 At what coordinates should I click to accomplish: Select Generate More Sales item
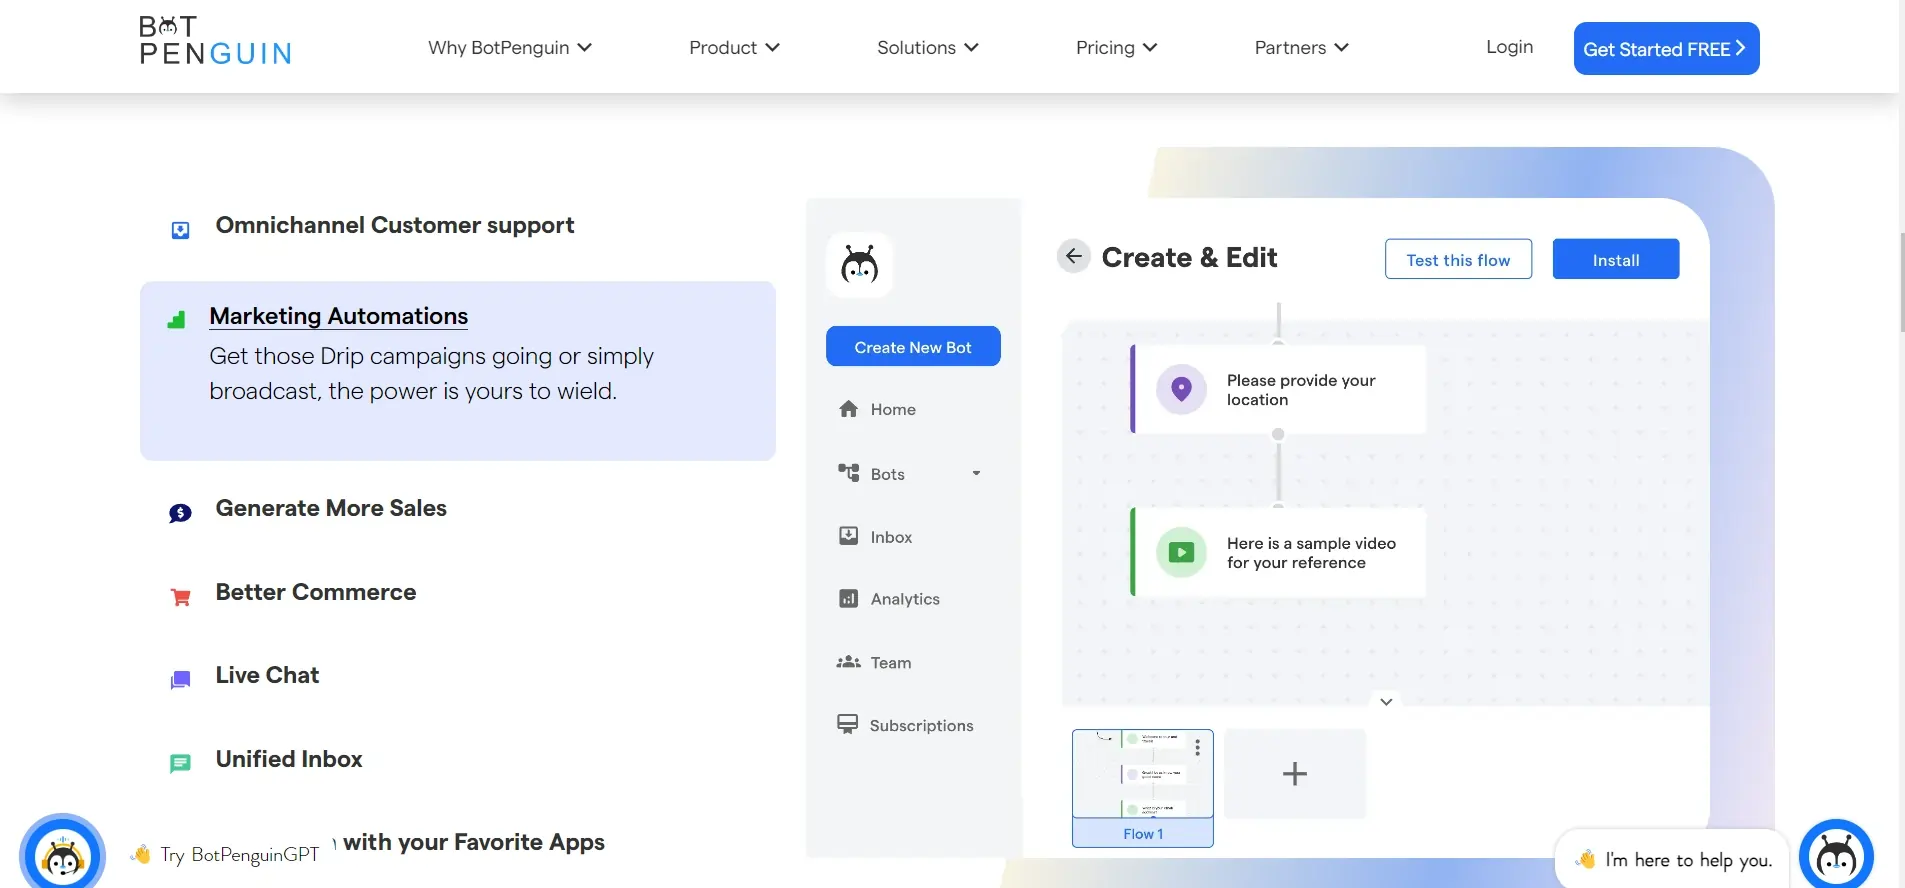(x=331, y=508)
